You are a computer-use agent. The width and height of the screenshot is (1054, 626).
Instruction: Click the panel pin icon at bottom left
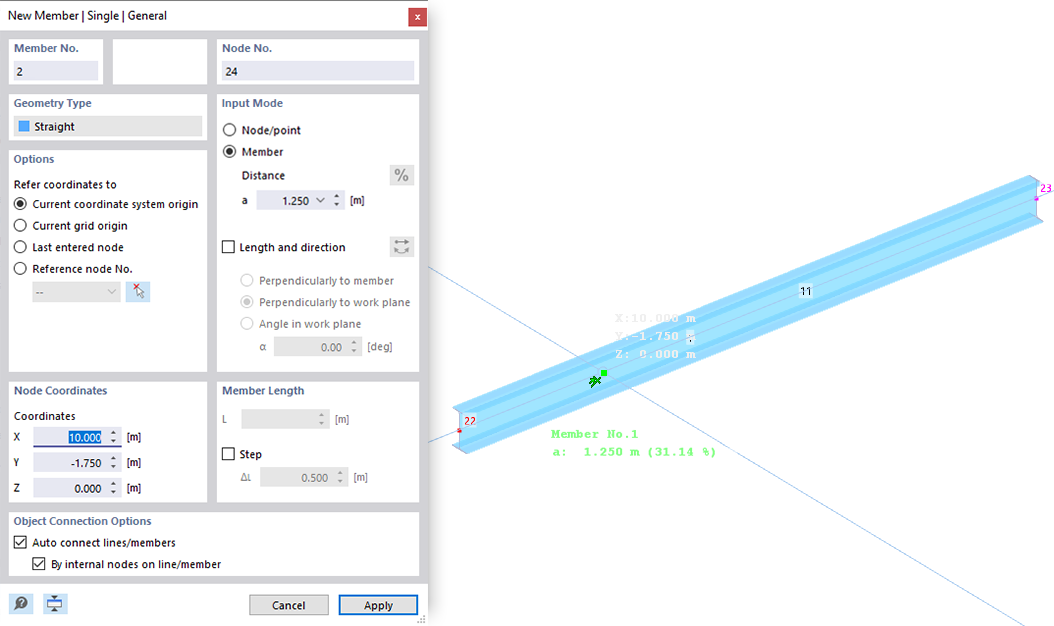[x=55, y=603]
